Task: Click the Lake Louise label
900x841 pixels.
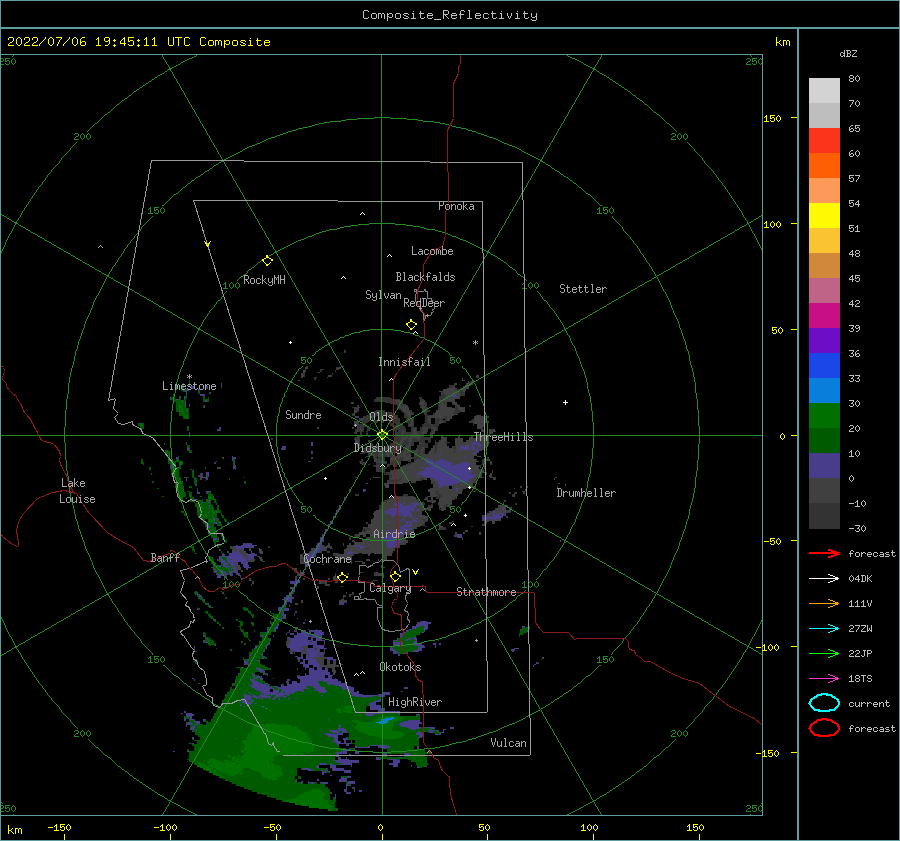Action: 77,491
